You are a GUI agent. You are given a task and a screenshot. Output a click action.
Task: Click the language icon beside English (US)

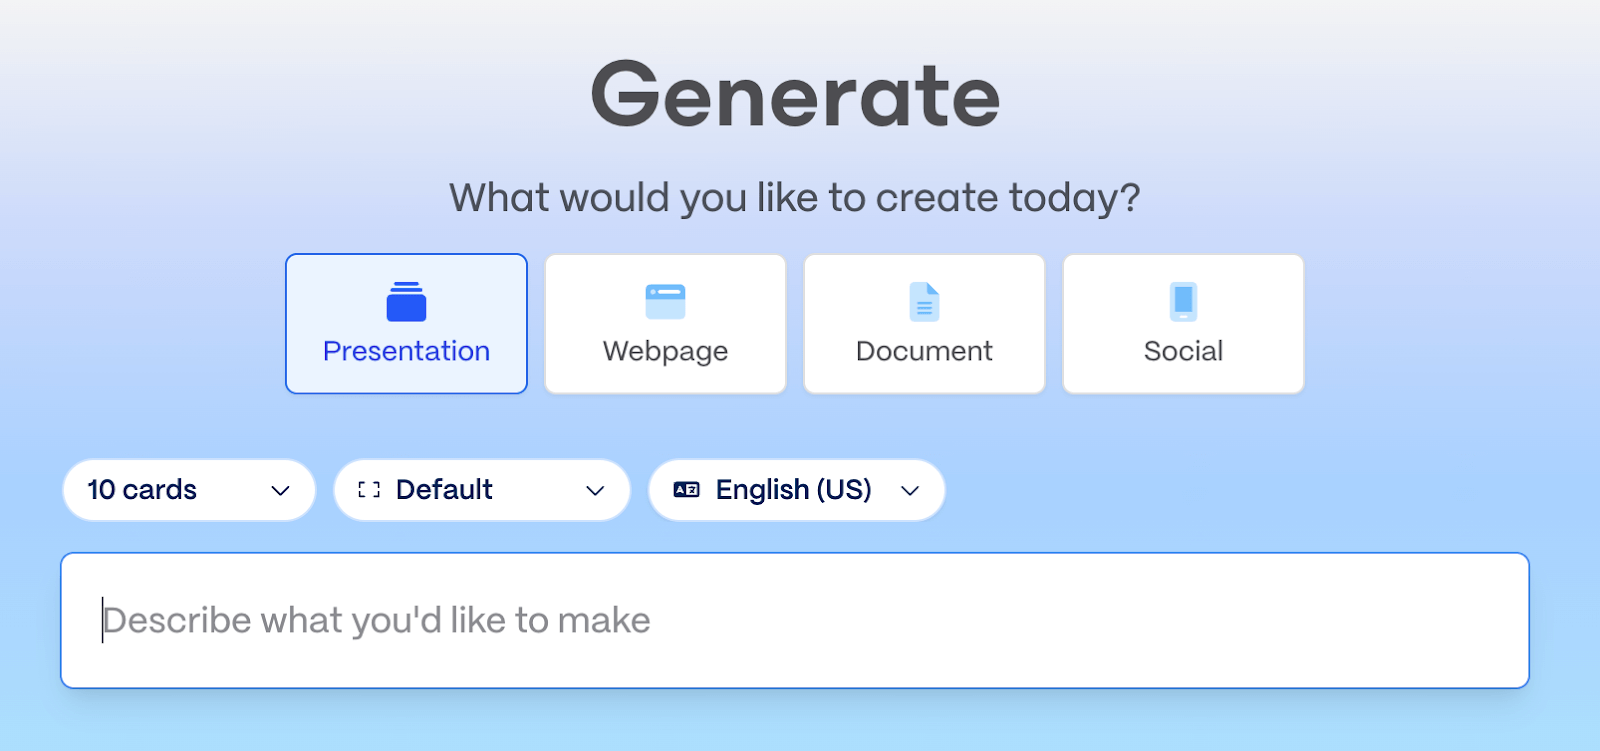(x=687, y=490)
